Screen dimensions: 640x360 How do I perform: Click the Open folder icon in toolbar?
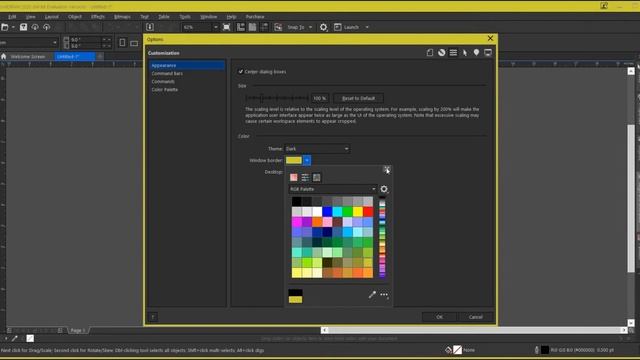pyautogui.click(x=4, y=27)
